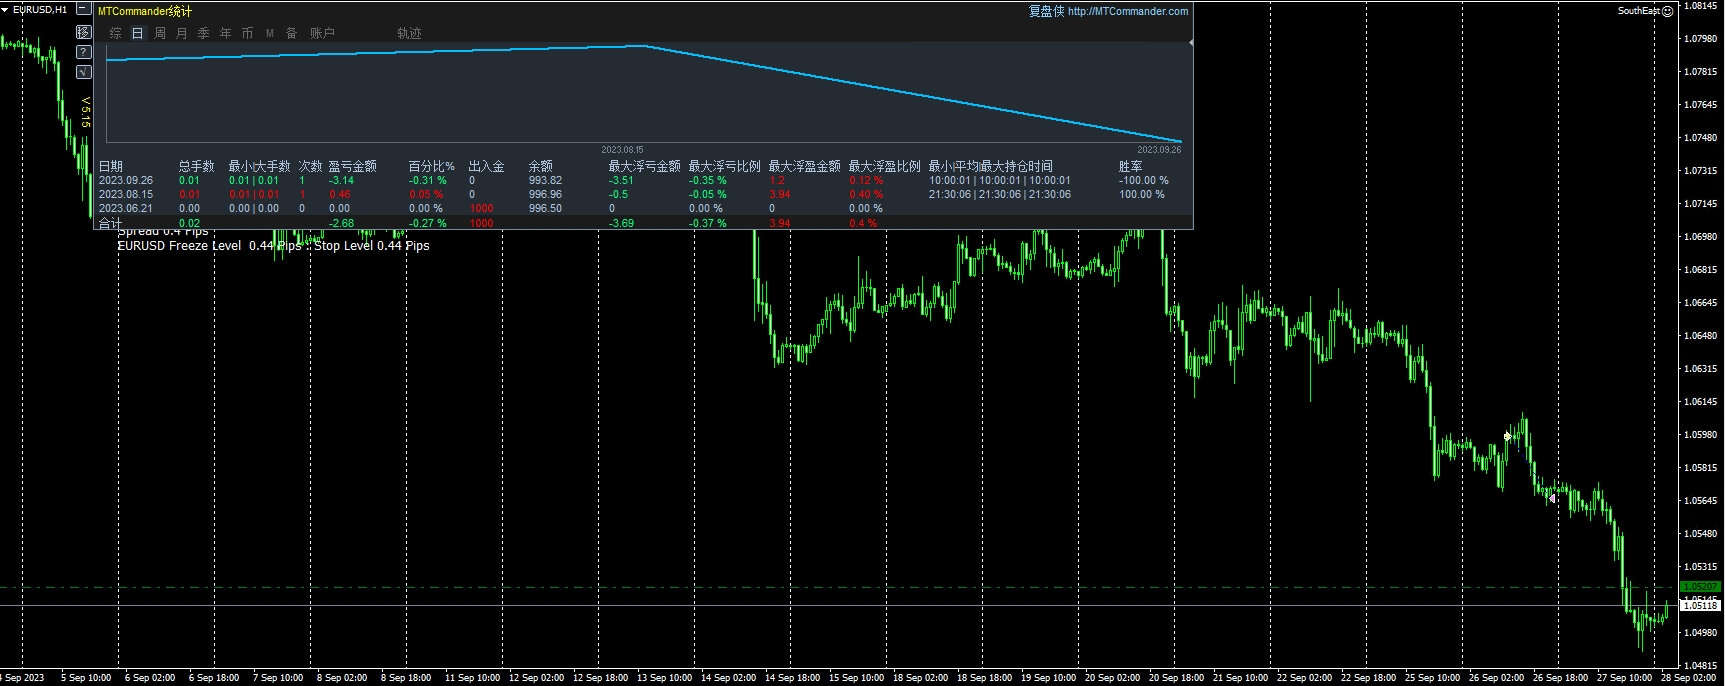Screen dimensions: 1725x686
Task: Select the 日 daily tab
Action: (138, 33)
